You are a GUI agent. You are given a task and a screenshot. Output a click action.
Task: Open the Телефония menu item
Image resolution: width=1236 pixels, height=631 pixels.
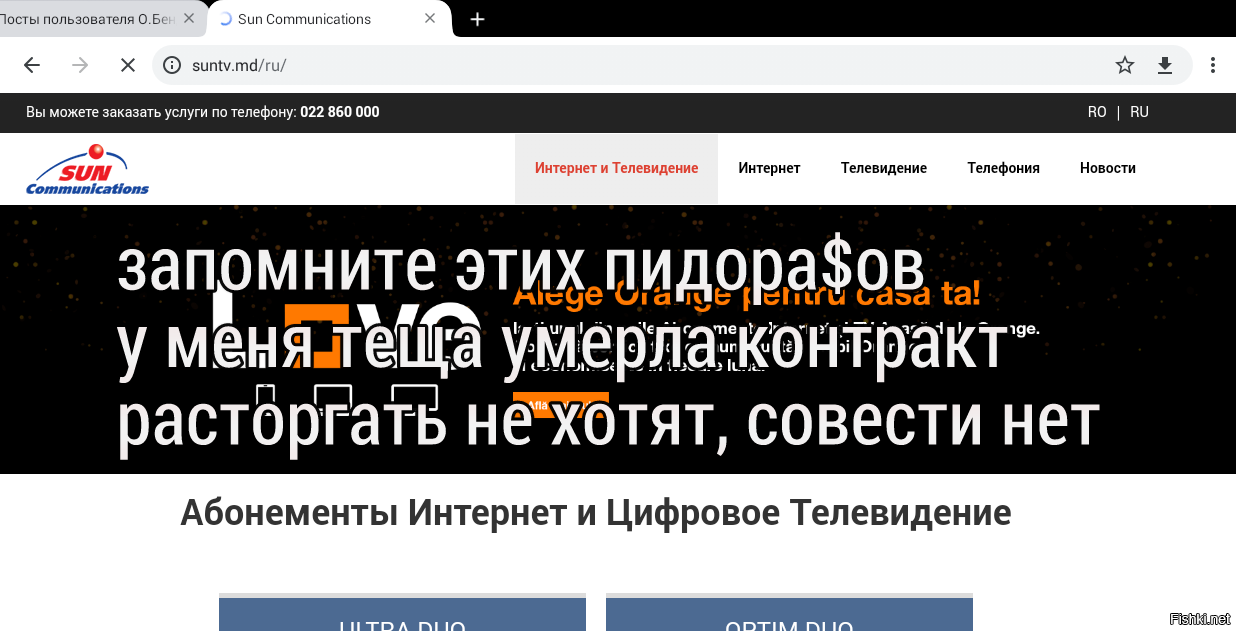pyautogui.click(x=1003, y=168)
